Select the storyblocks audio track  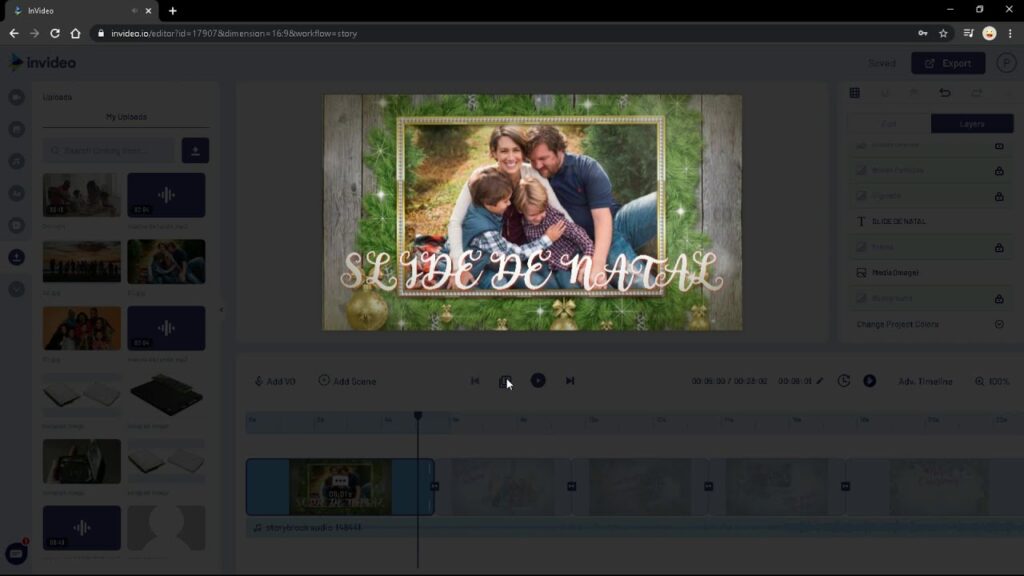(635, 528)
